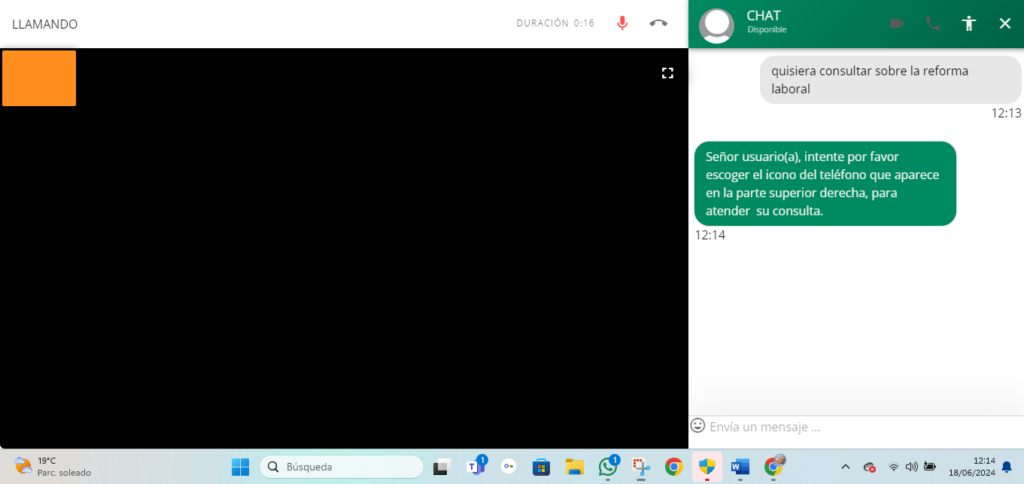The height and width of the screenshot is (484, 1024).
Task: Open the weather widget showing 19°C
Action: 52,466
